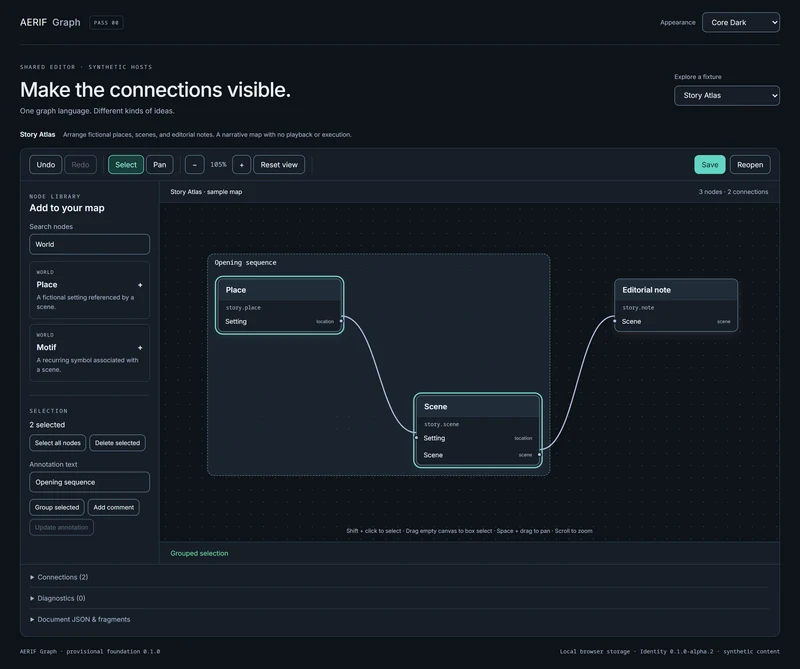The height and width of the screenshot is (669, 800).
Task: Open the Story Atlas fixture dropdown
Action: pos(727,95)
